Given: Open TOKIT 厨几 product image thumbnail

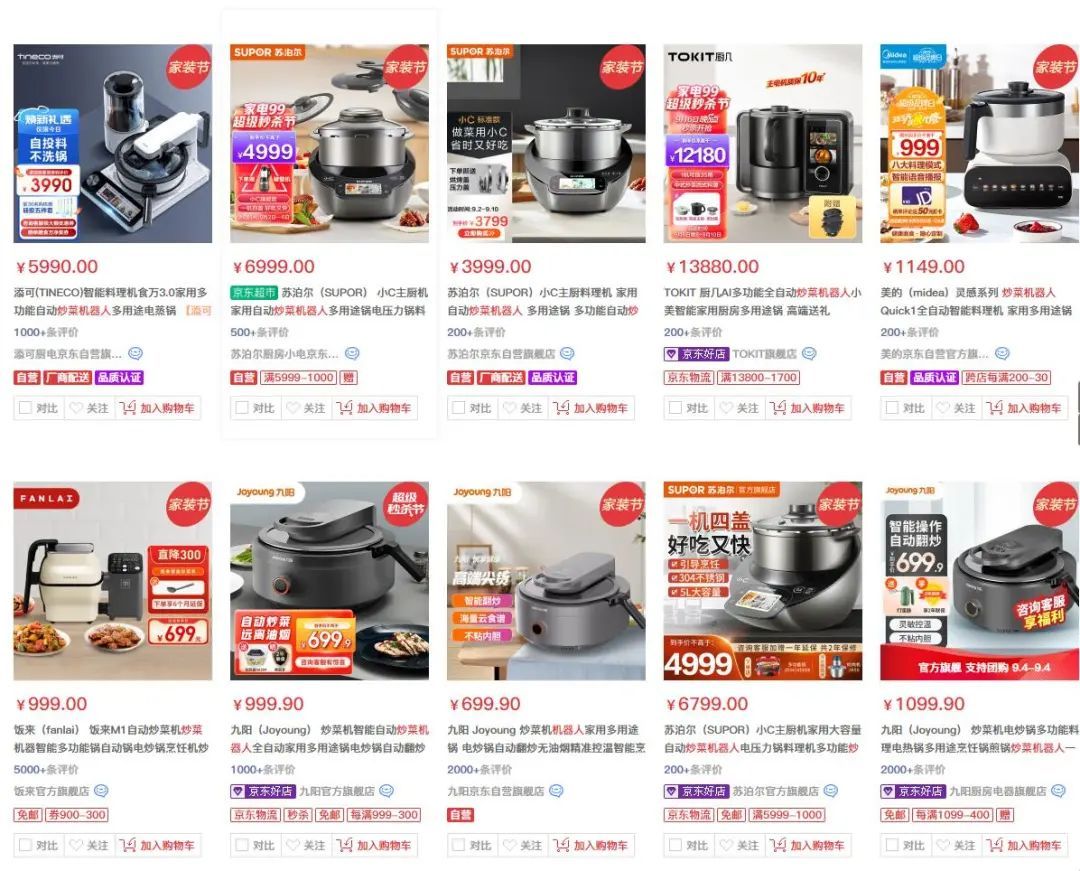Looking at the screenshot, I should [762, 143].
